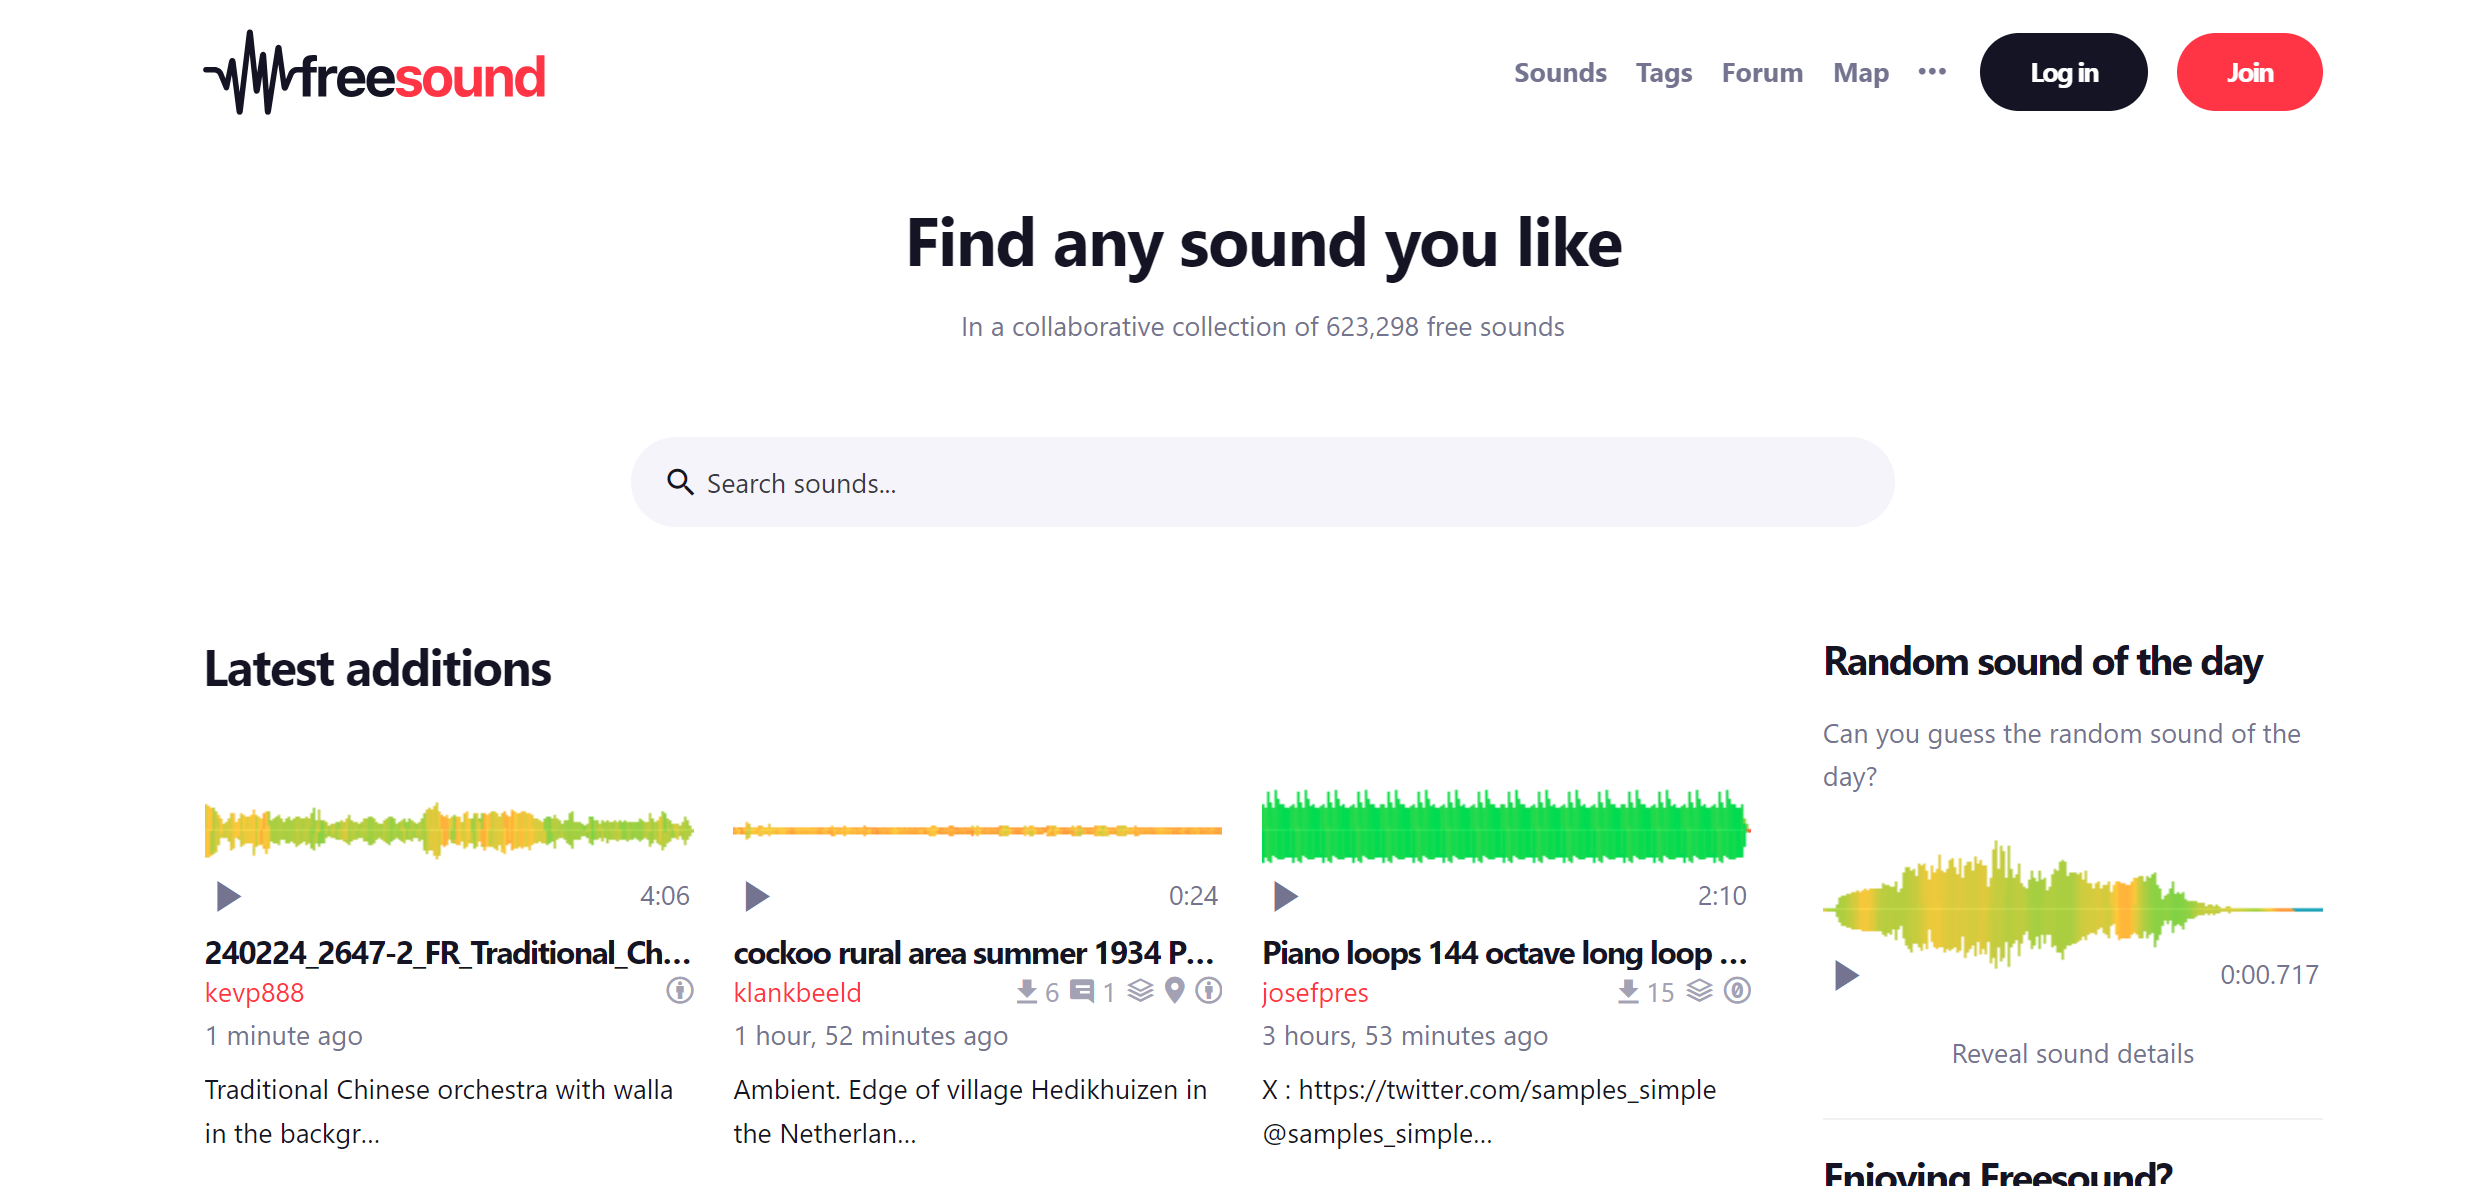Image resolution: width=2470 pixels, height=1186 pixels.
Task: Seek within the Piano loops waveform
Action: 1505,828
